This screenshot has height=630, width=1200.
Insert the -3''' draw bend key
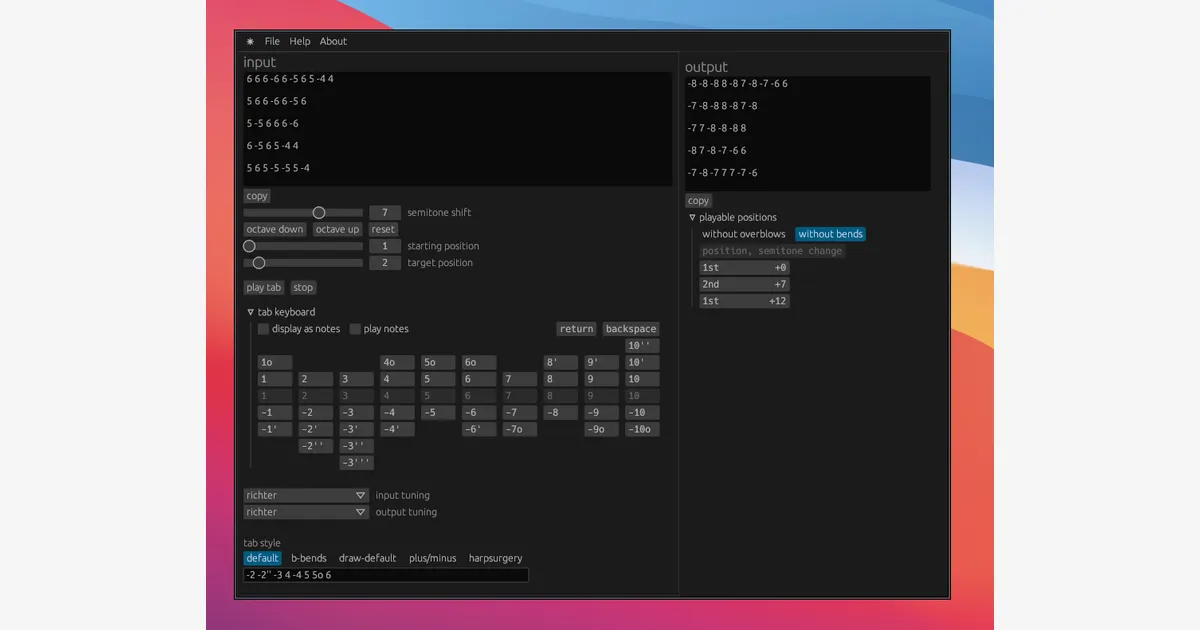(357, 463)
